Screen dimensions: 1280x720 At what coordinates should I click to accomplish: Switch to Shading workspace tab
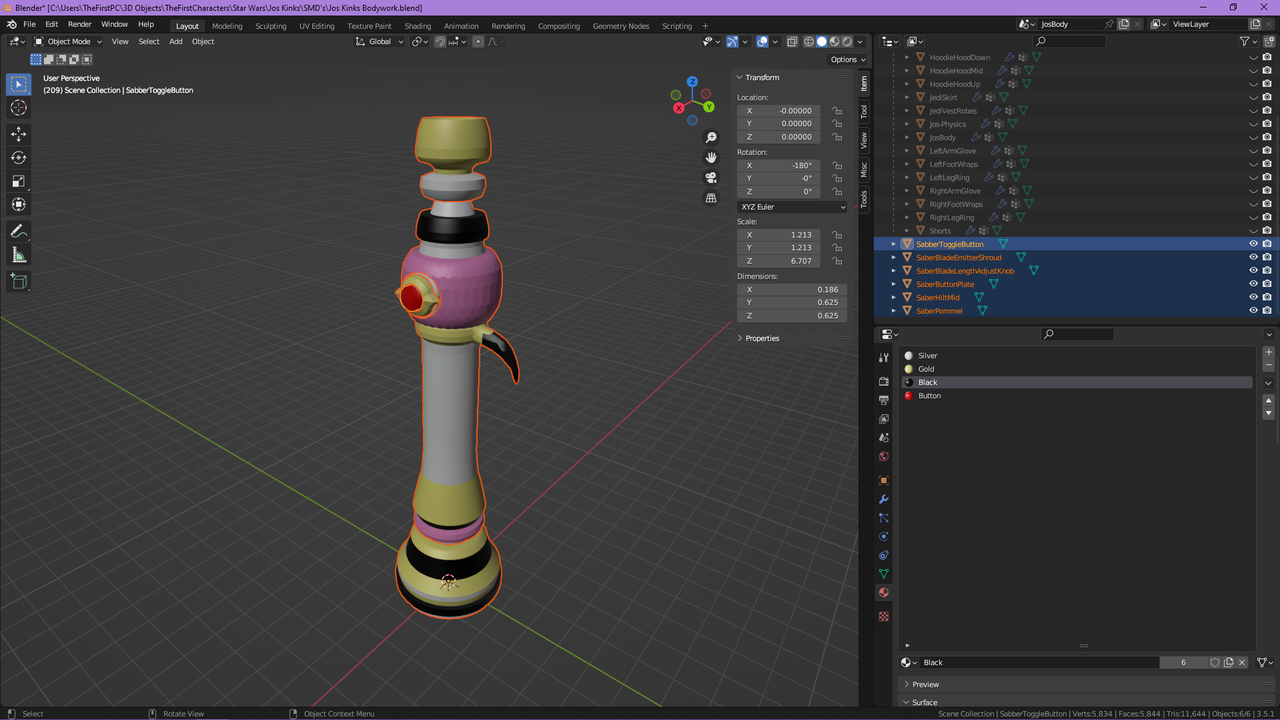point(418,26)
